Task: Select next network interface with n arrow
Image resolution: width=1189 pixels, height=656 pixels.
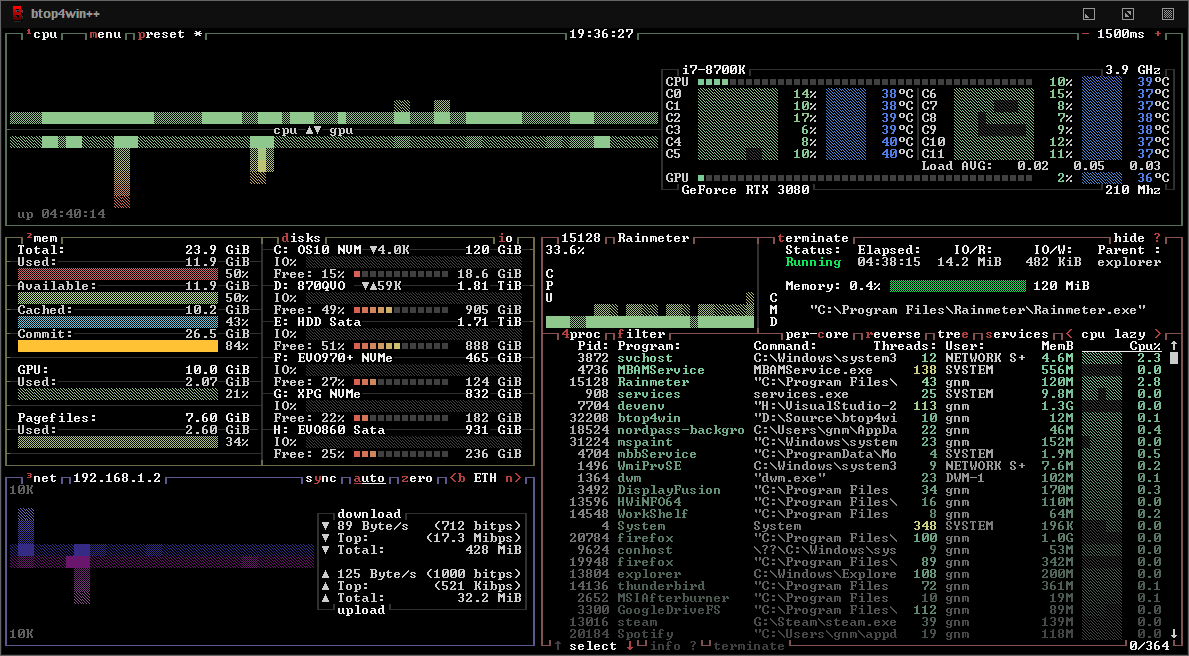Action: click(x=513, y=479)
